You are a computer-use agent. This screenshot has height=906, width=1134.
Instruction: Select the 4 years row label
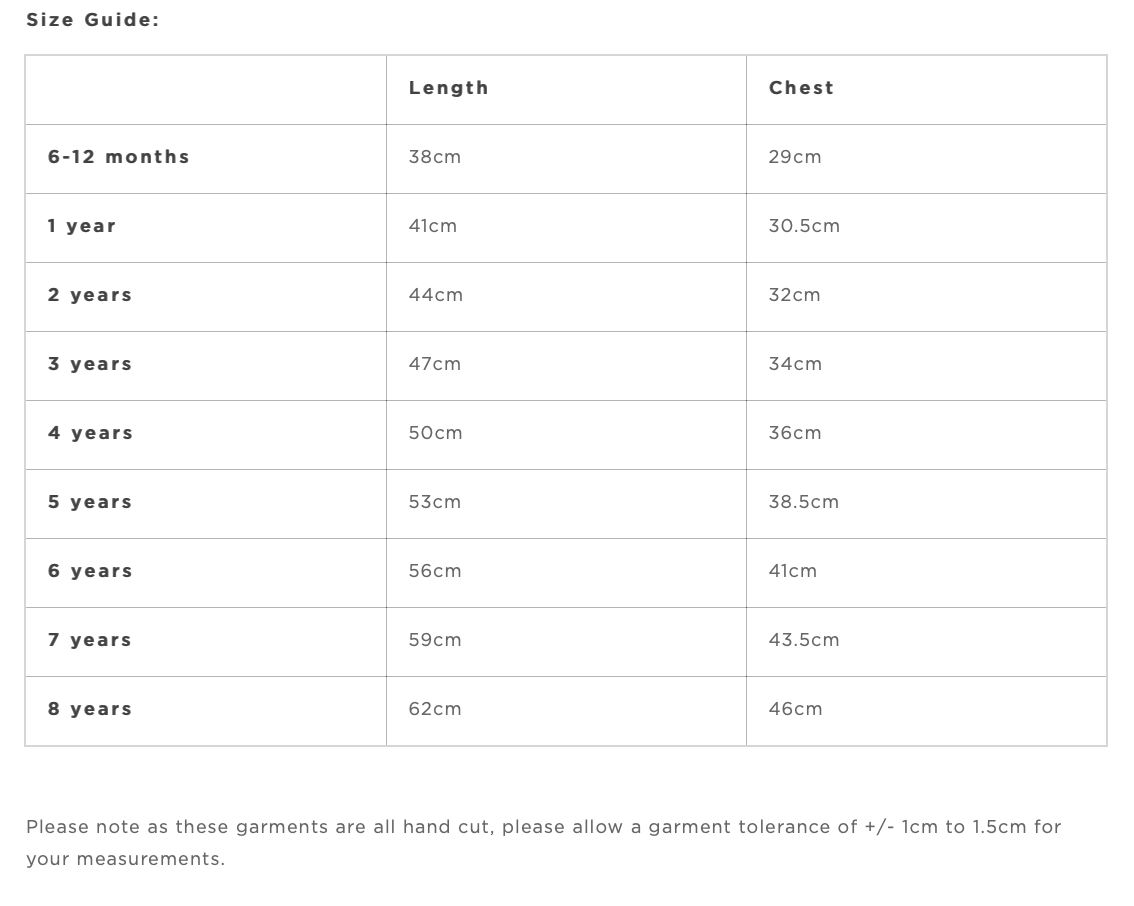point(90,433)
